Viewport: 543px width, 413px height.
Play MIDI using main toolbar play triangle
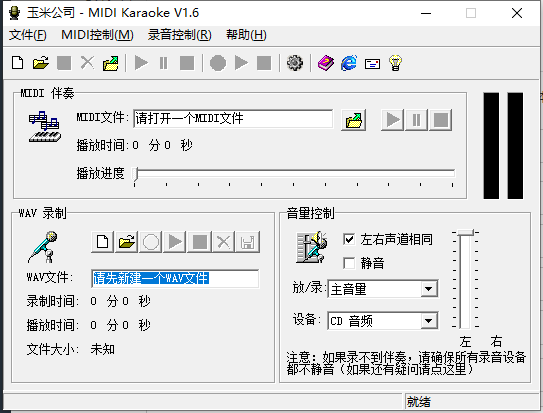point(141,63)
